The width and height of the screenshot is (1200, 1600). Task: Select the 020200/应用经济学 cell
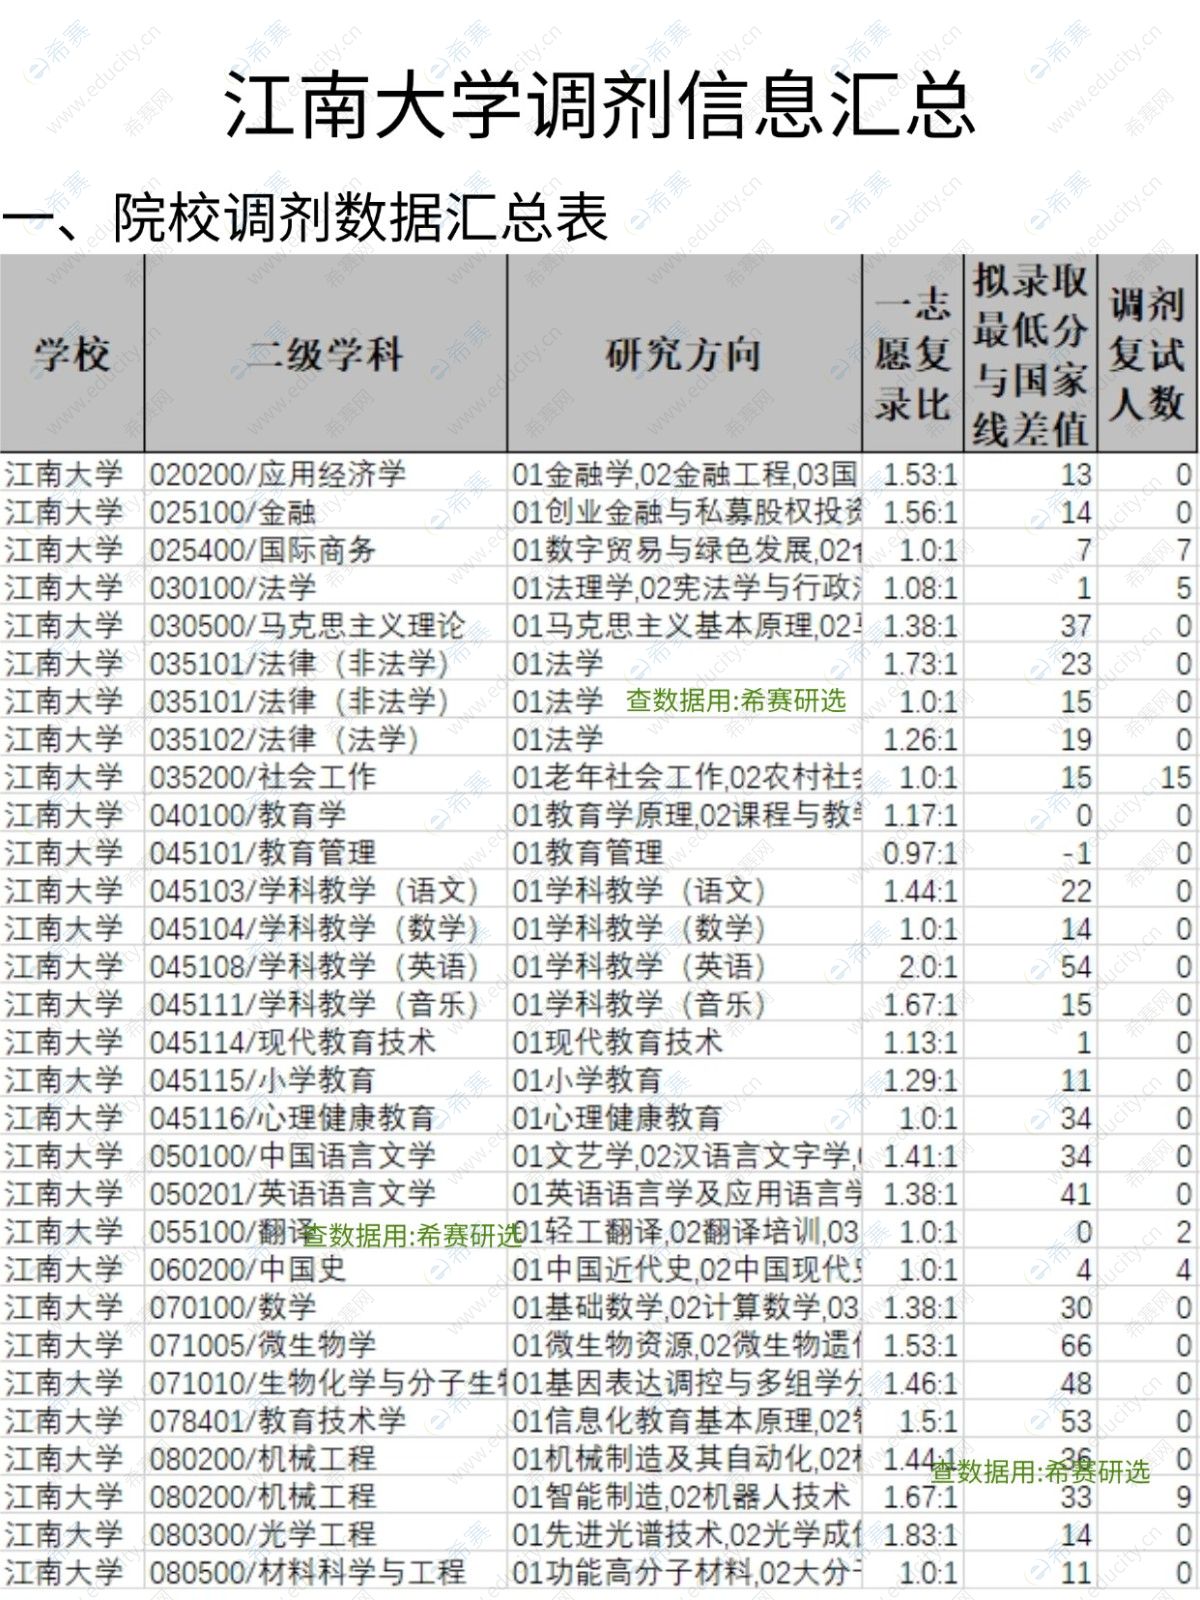coord(278,474)
